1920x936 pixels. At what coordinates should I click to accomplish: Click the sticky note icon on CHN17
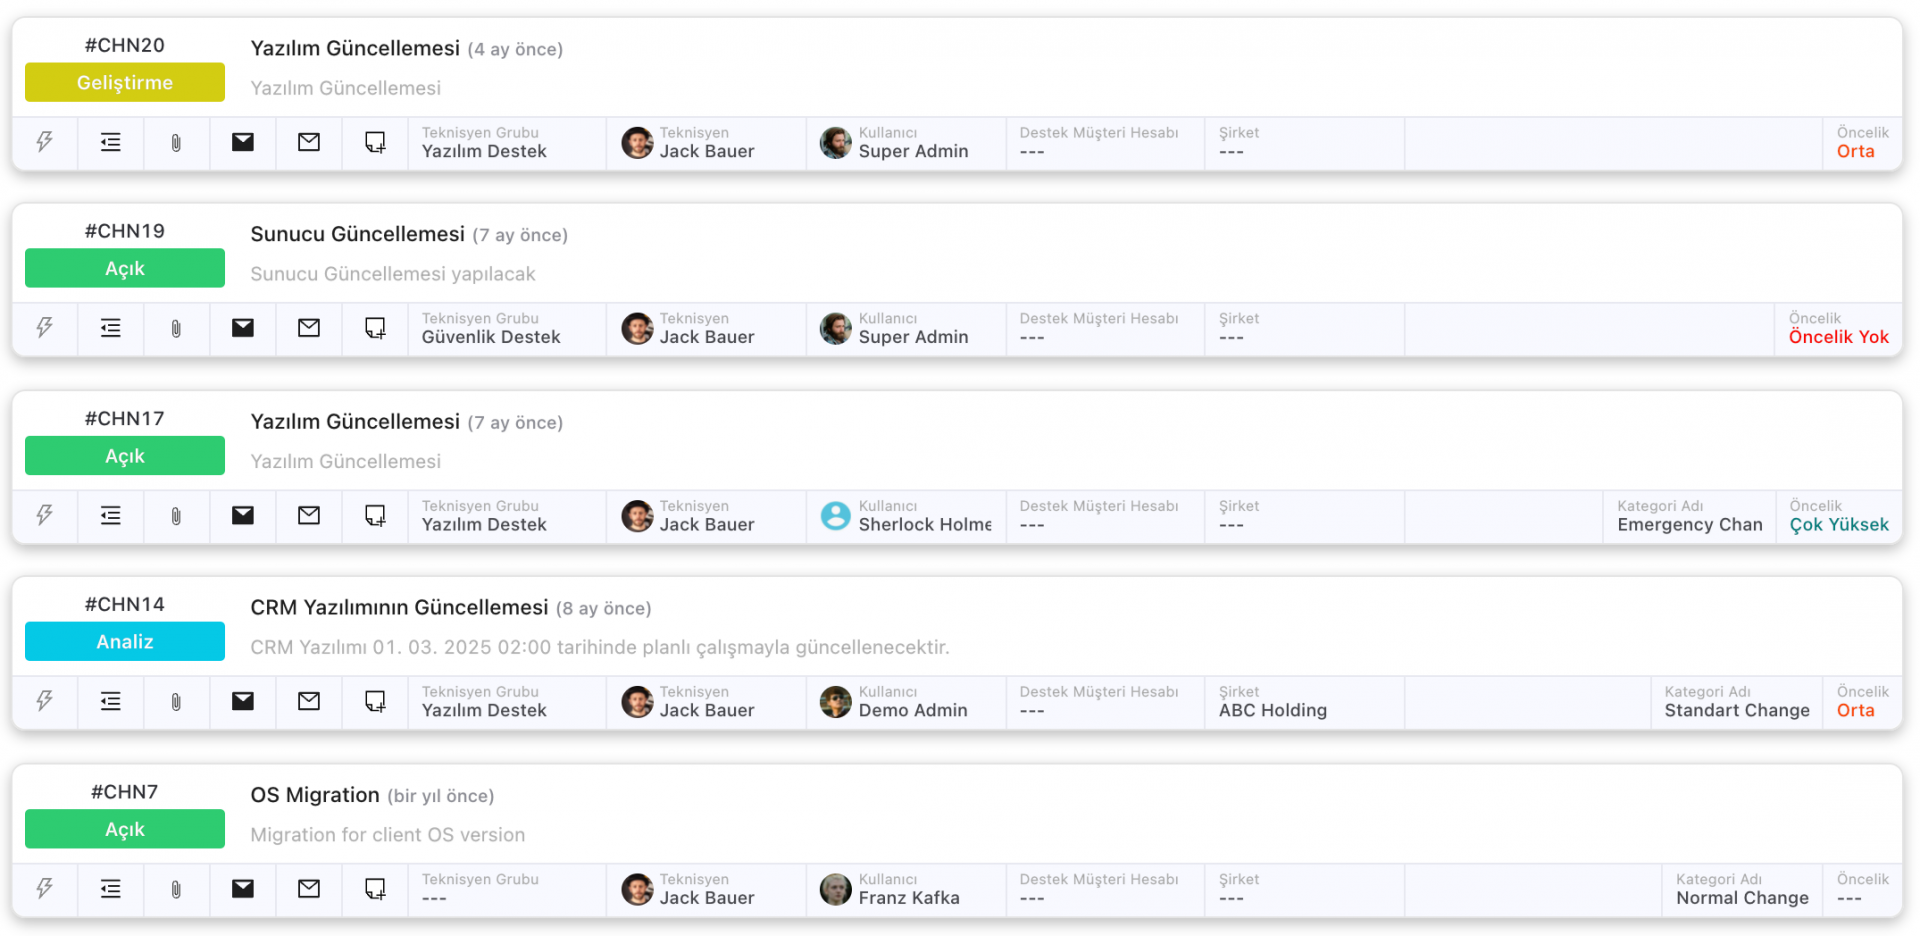pyautogui.click(x=375, y=516)
